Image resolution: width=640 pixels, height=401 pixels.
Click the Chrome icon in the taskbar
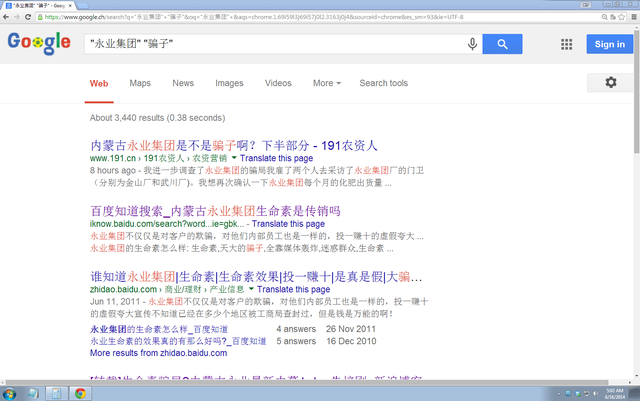tap(80, 394)
